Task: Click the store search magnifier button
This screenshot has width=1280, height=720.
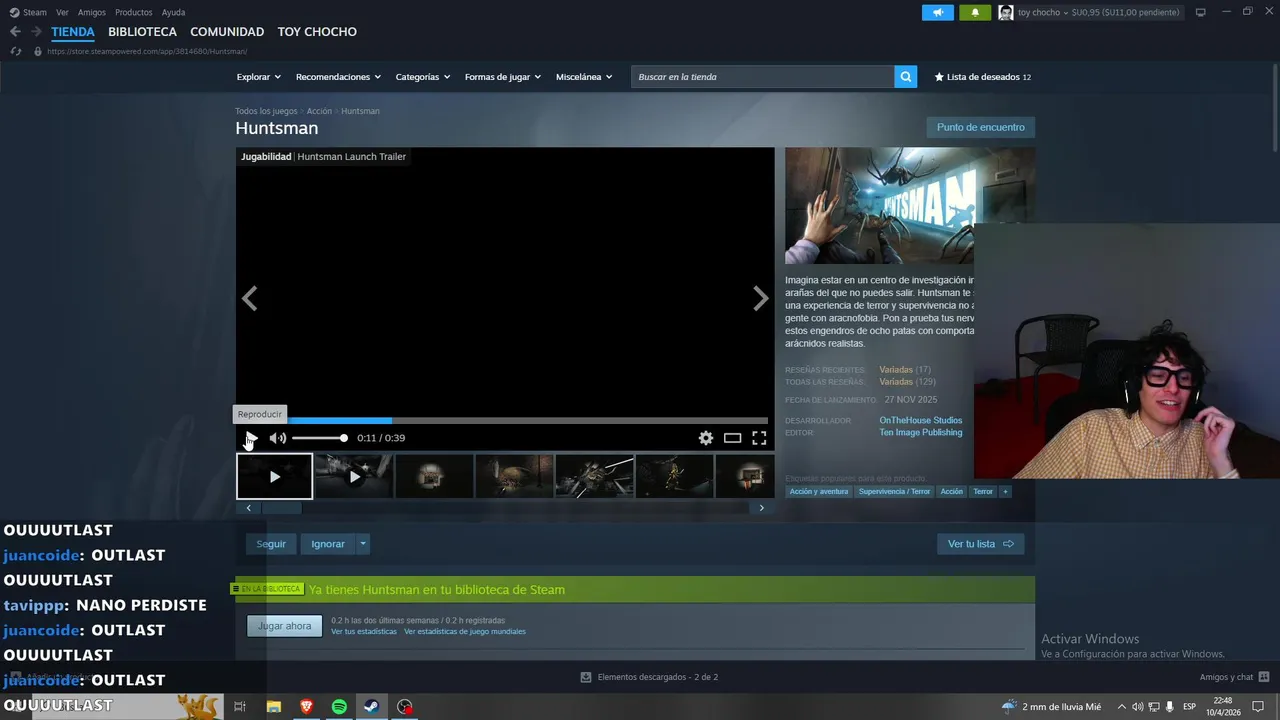Action: click(905, 77)
